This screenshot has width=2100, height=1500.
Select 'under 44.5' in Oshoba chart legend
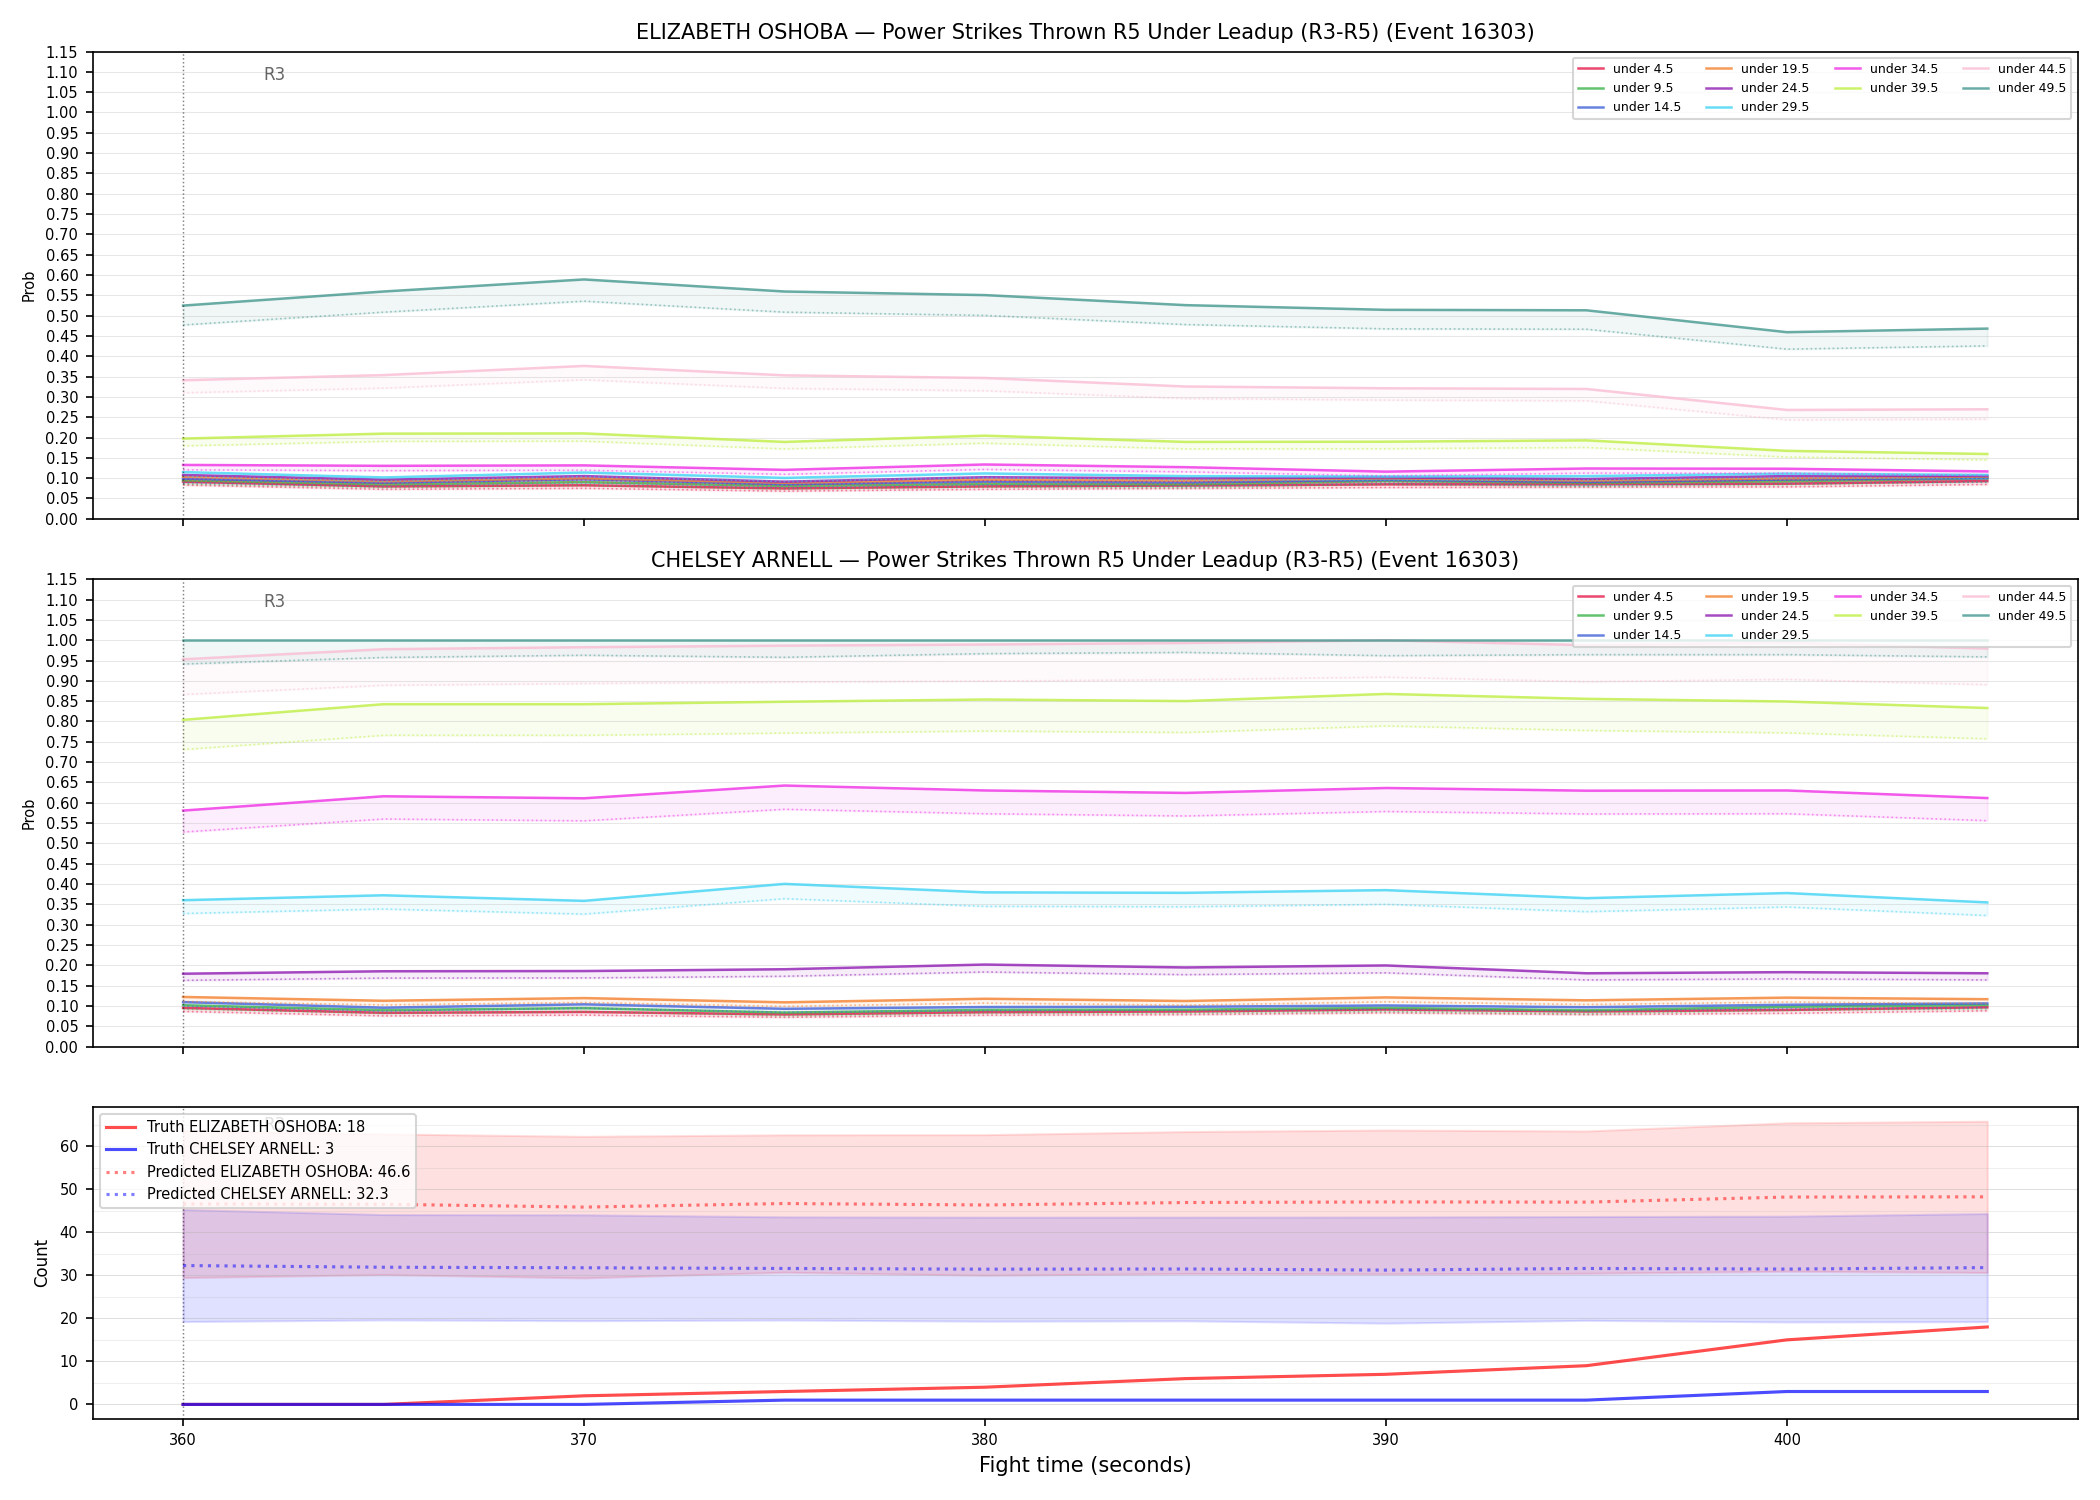click(x=2013, y=69)
